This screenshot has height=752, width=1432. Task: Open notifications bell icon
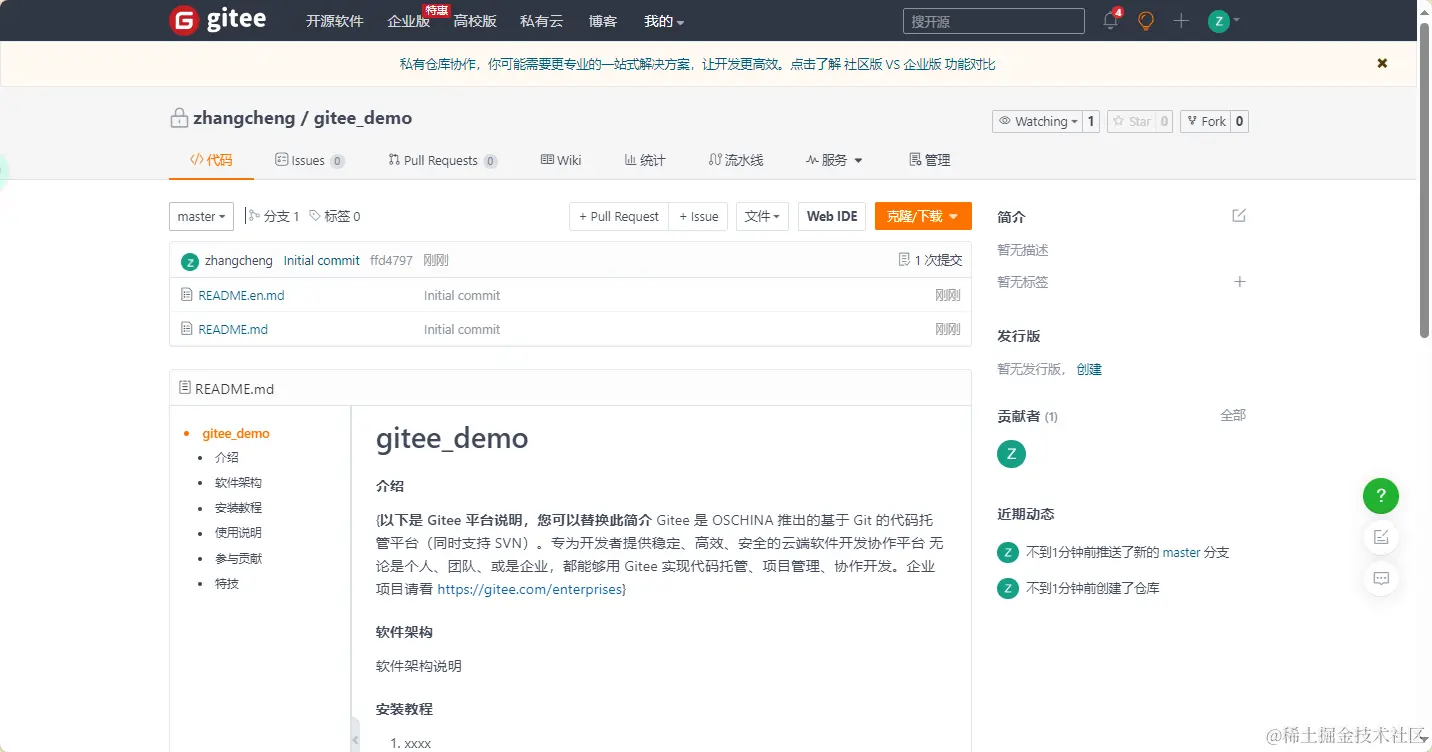pos(1111,20)
